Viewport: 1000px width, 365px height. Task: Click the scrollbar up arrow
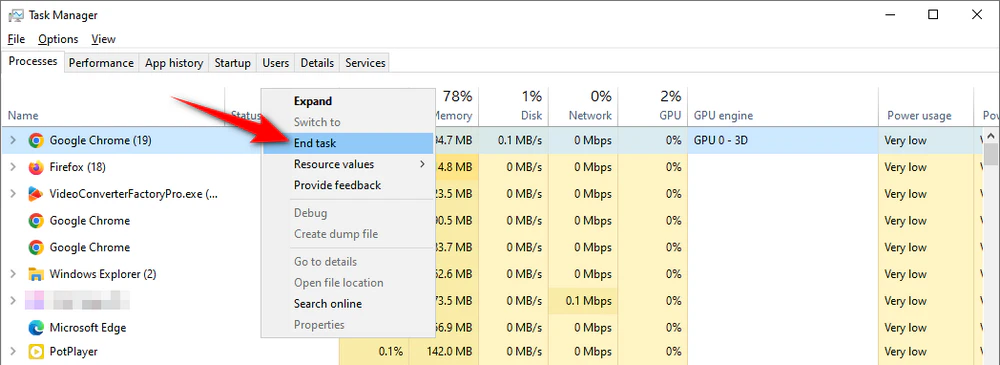tap(990, 135)
